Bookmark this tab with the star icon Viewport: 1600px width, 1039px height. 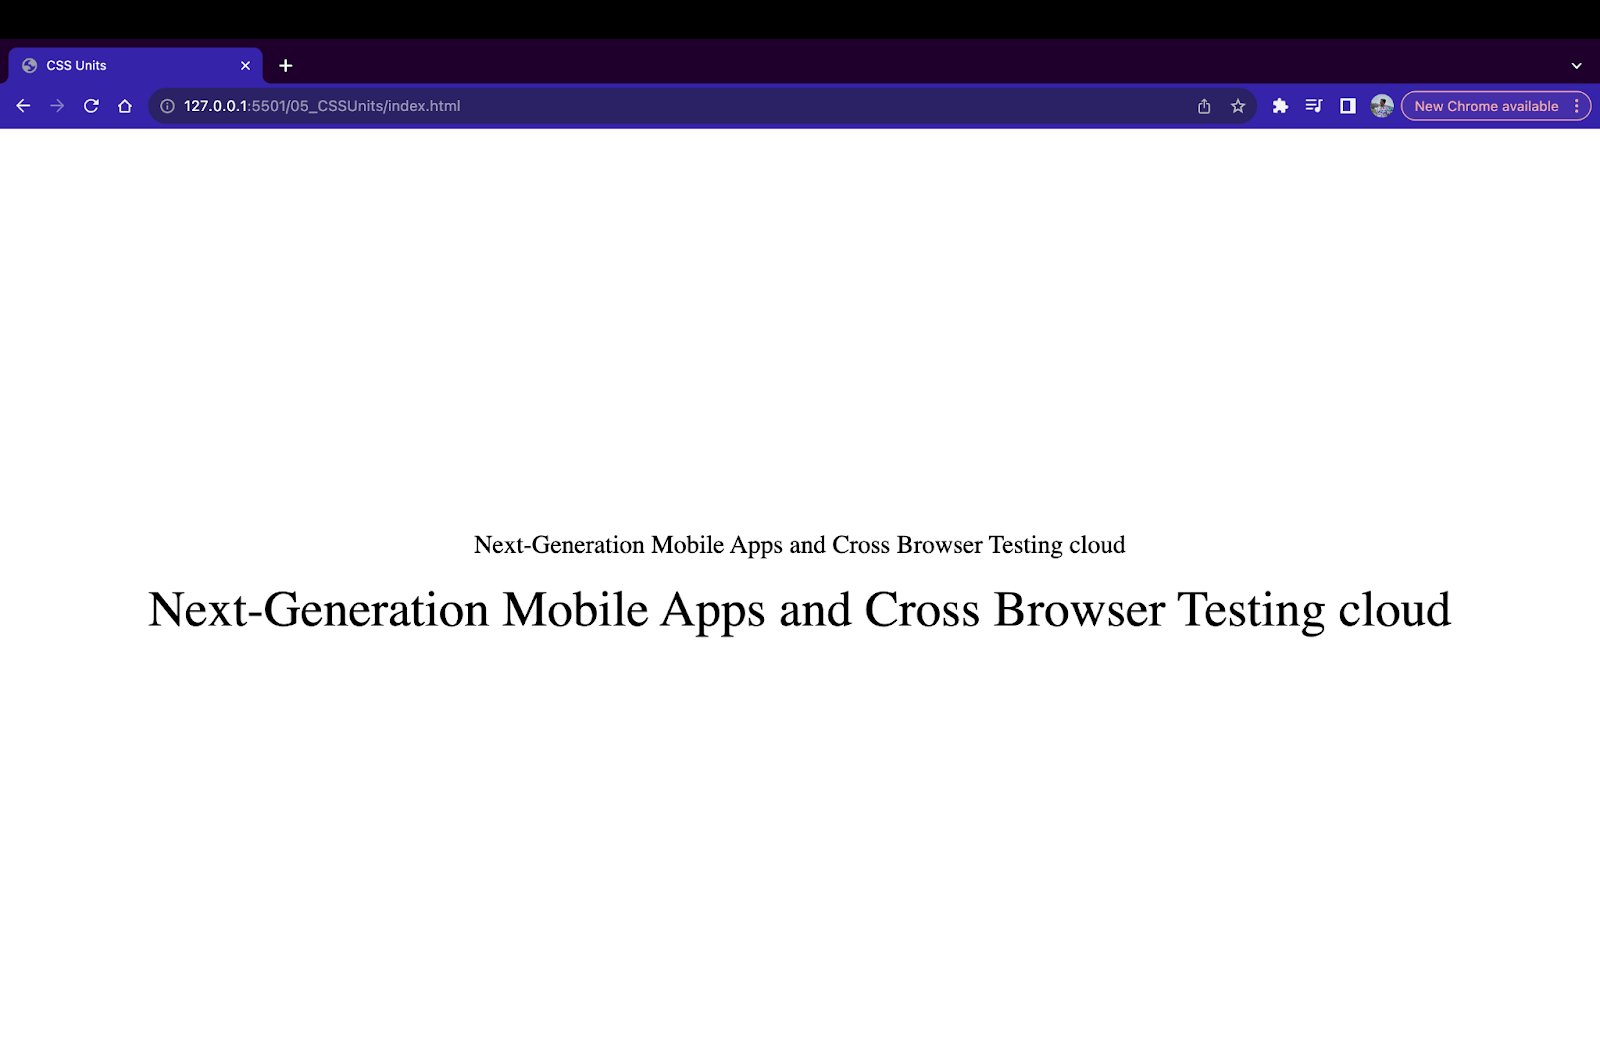click(1238, 106)
